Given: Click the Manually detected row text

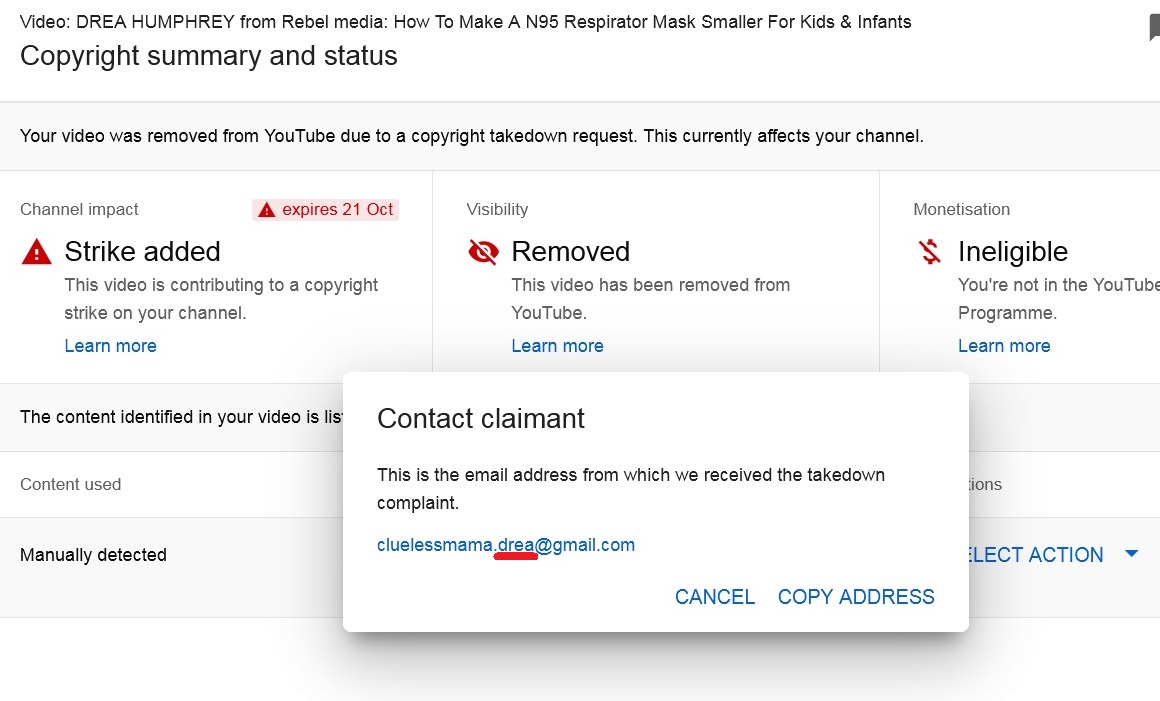Looking at the screenshot, I should pos(93,555).
